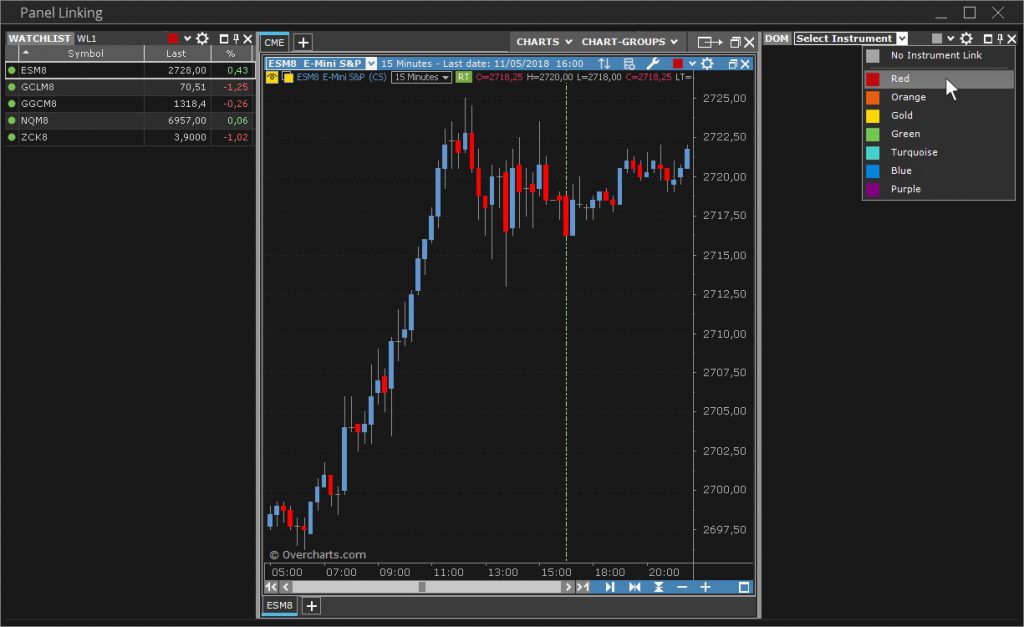
Task: Click the detach workspace arrow icon
Action: 710,42
